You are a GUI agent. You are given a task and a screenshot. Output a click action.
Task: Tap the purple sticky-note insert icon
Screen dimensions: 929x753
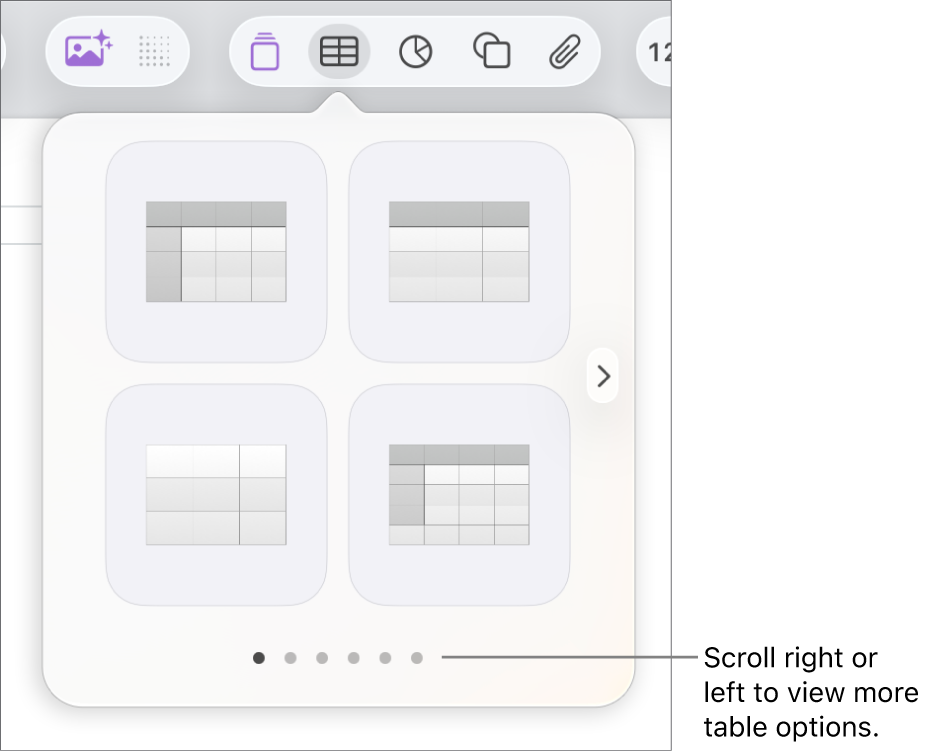pyautogui.click(x=264, y=51)
